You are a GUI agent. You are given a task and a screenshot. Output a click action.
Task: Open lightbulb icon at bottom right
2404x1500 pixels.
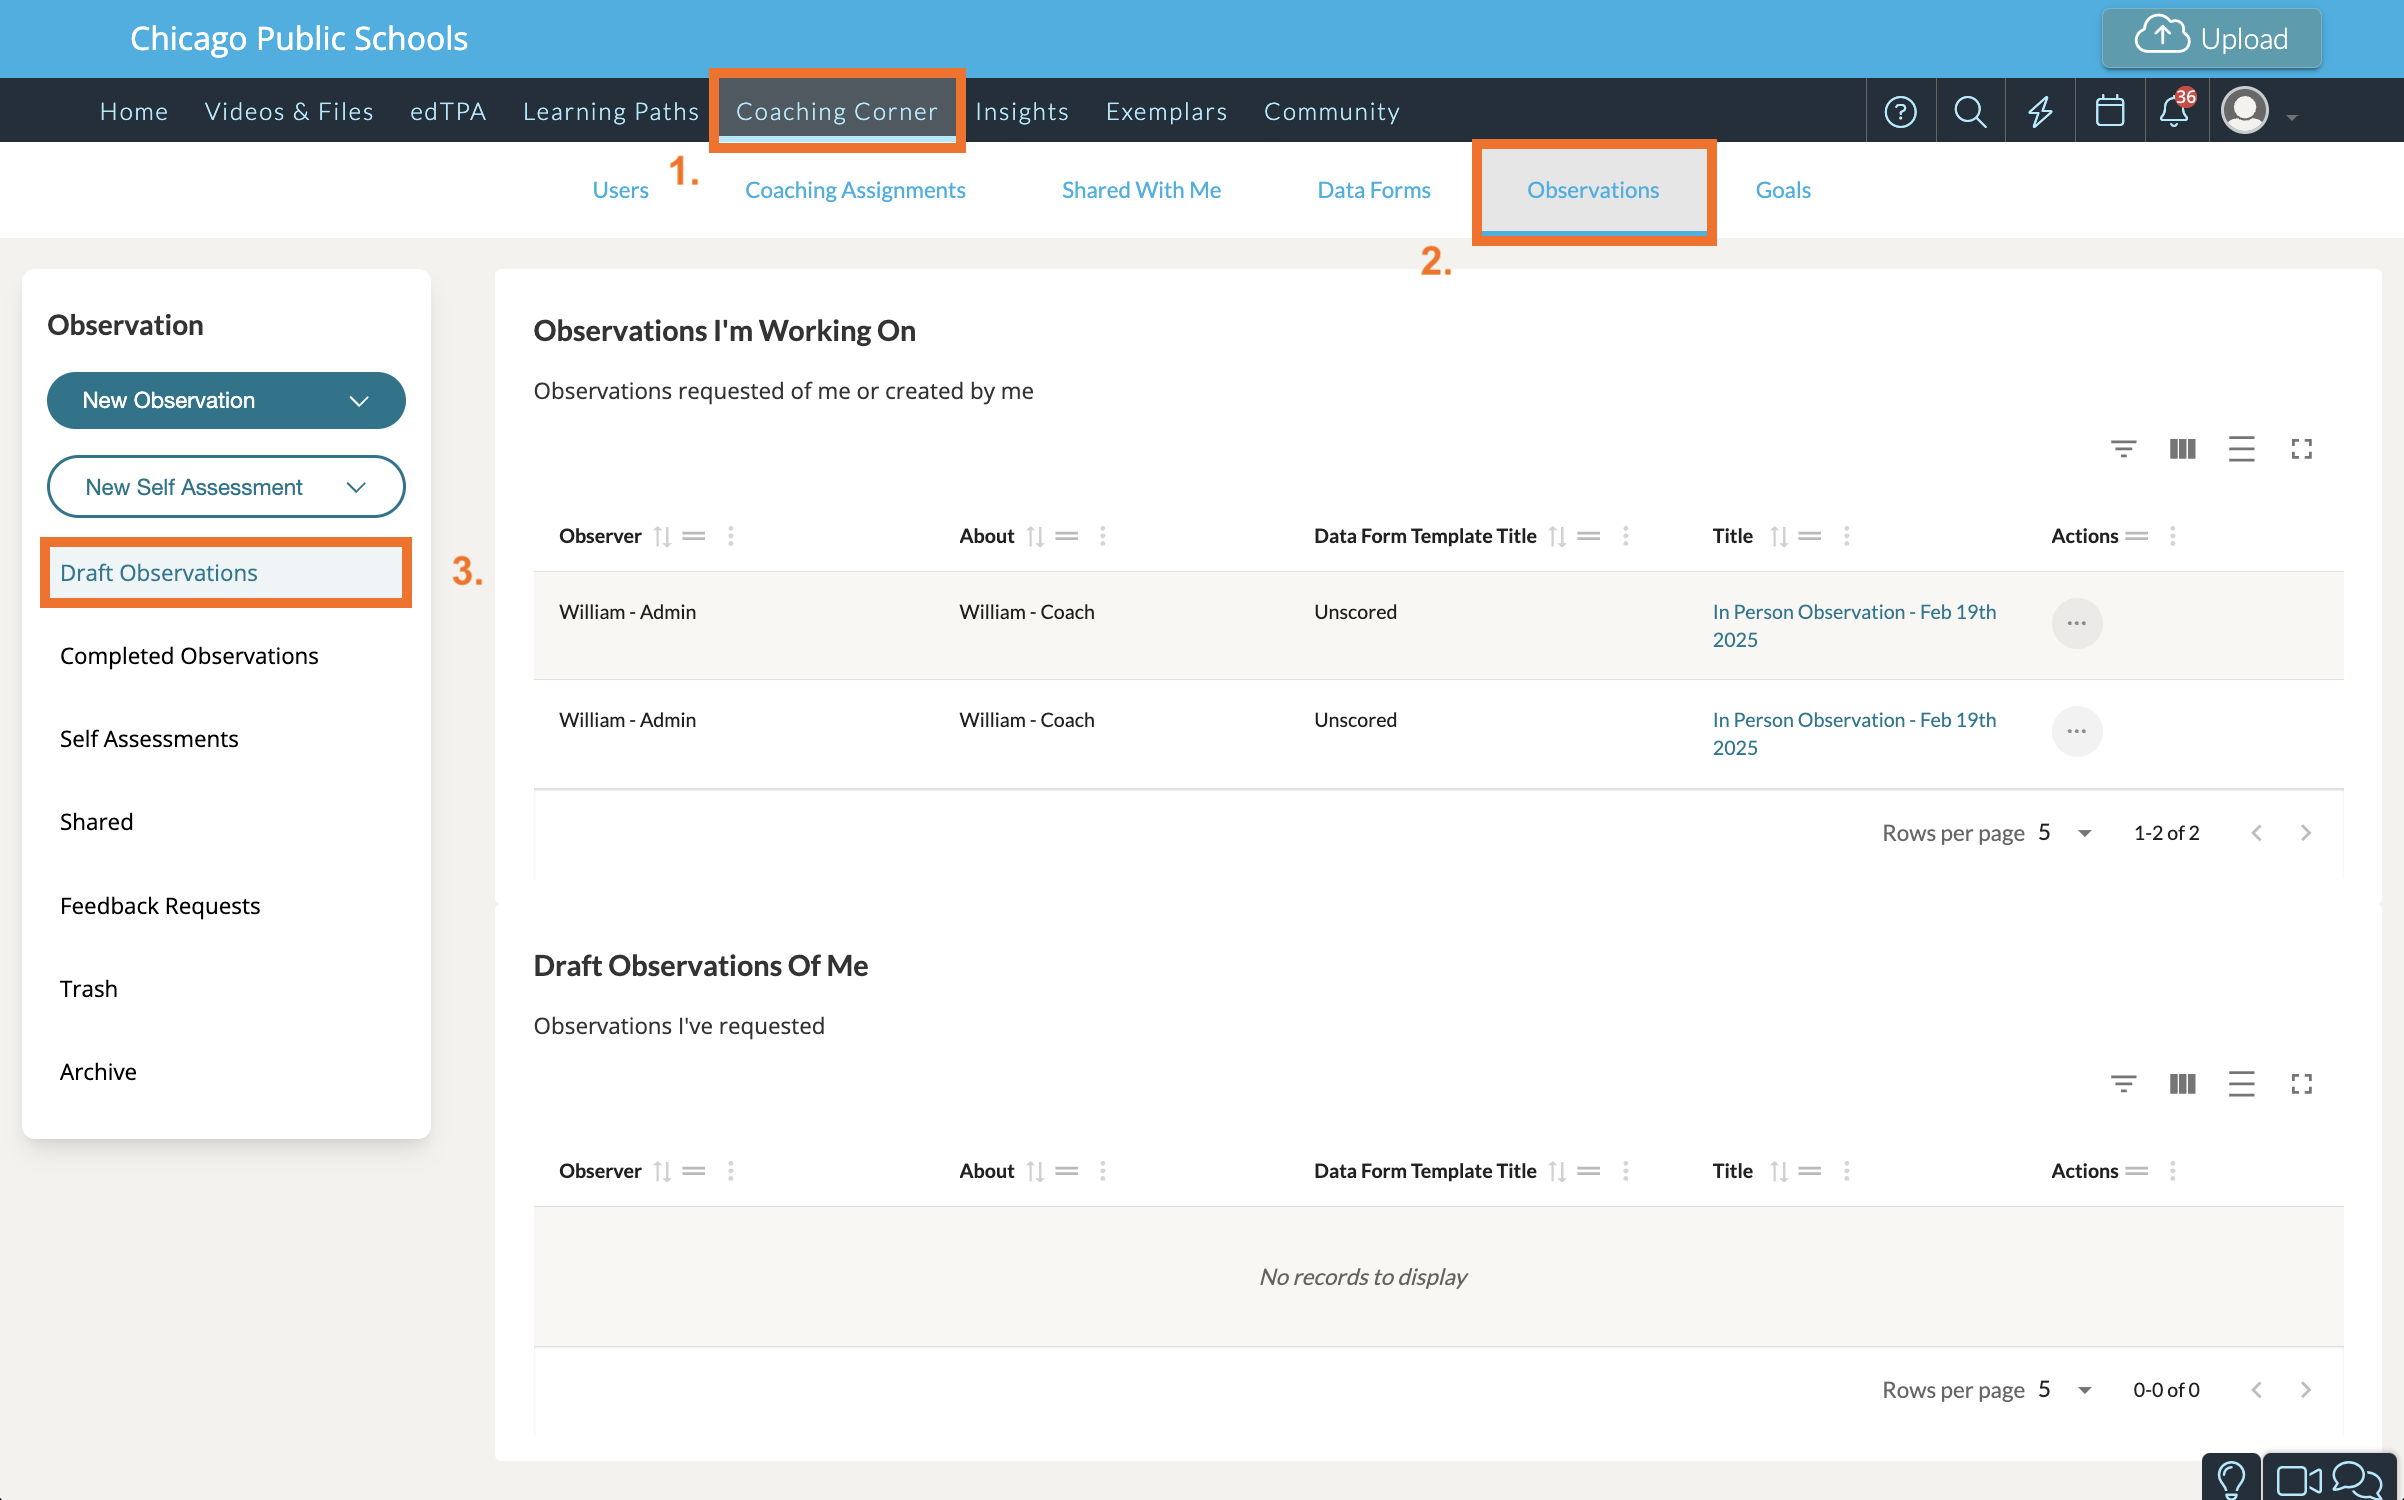click(x=2231, y=1478)
